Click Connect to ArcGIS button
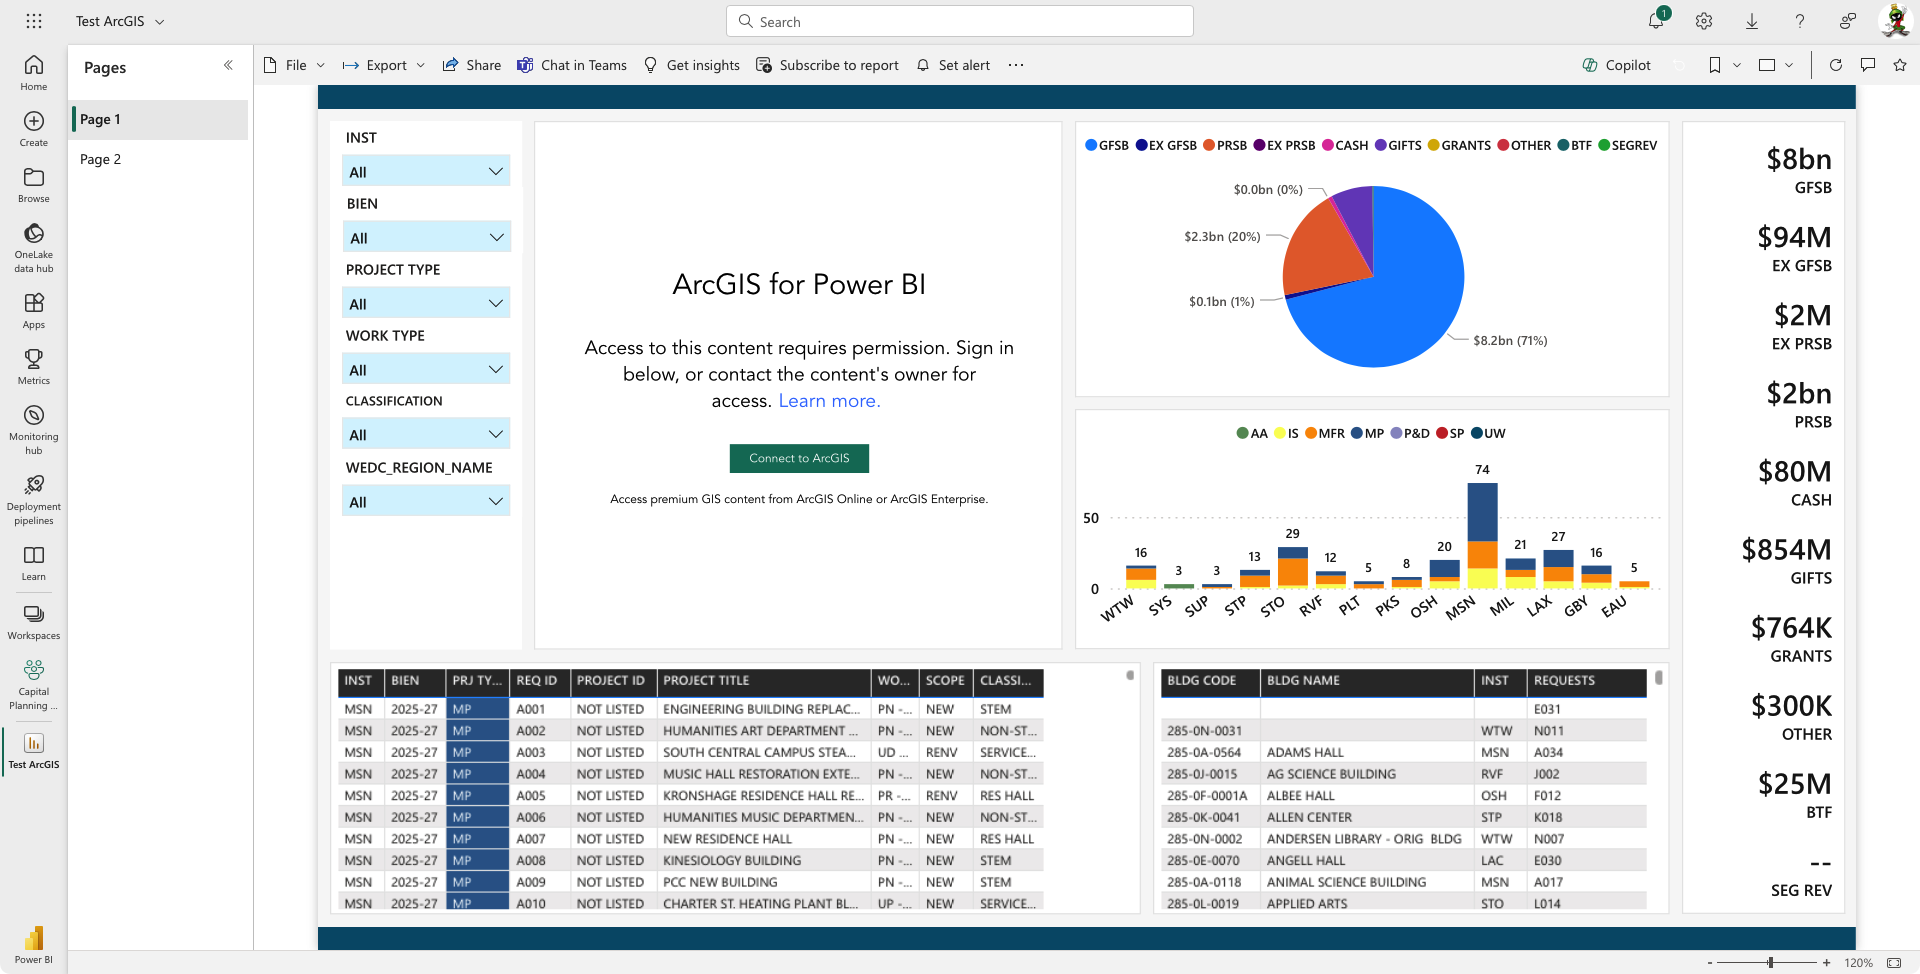The height and width of the screenshot is (974, 1920). (799, 458)
